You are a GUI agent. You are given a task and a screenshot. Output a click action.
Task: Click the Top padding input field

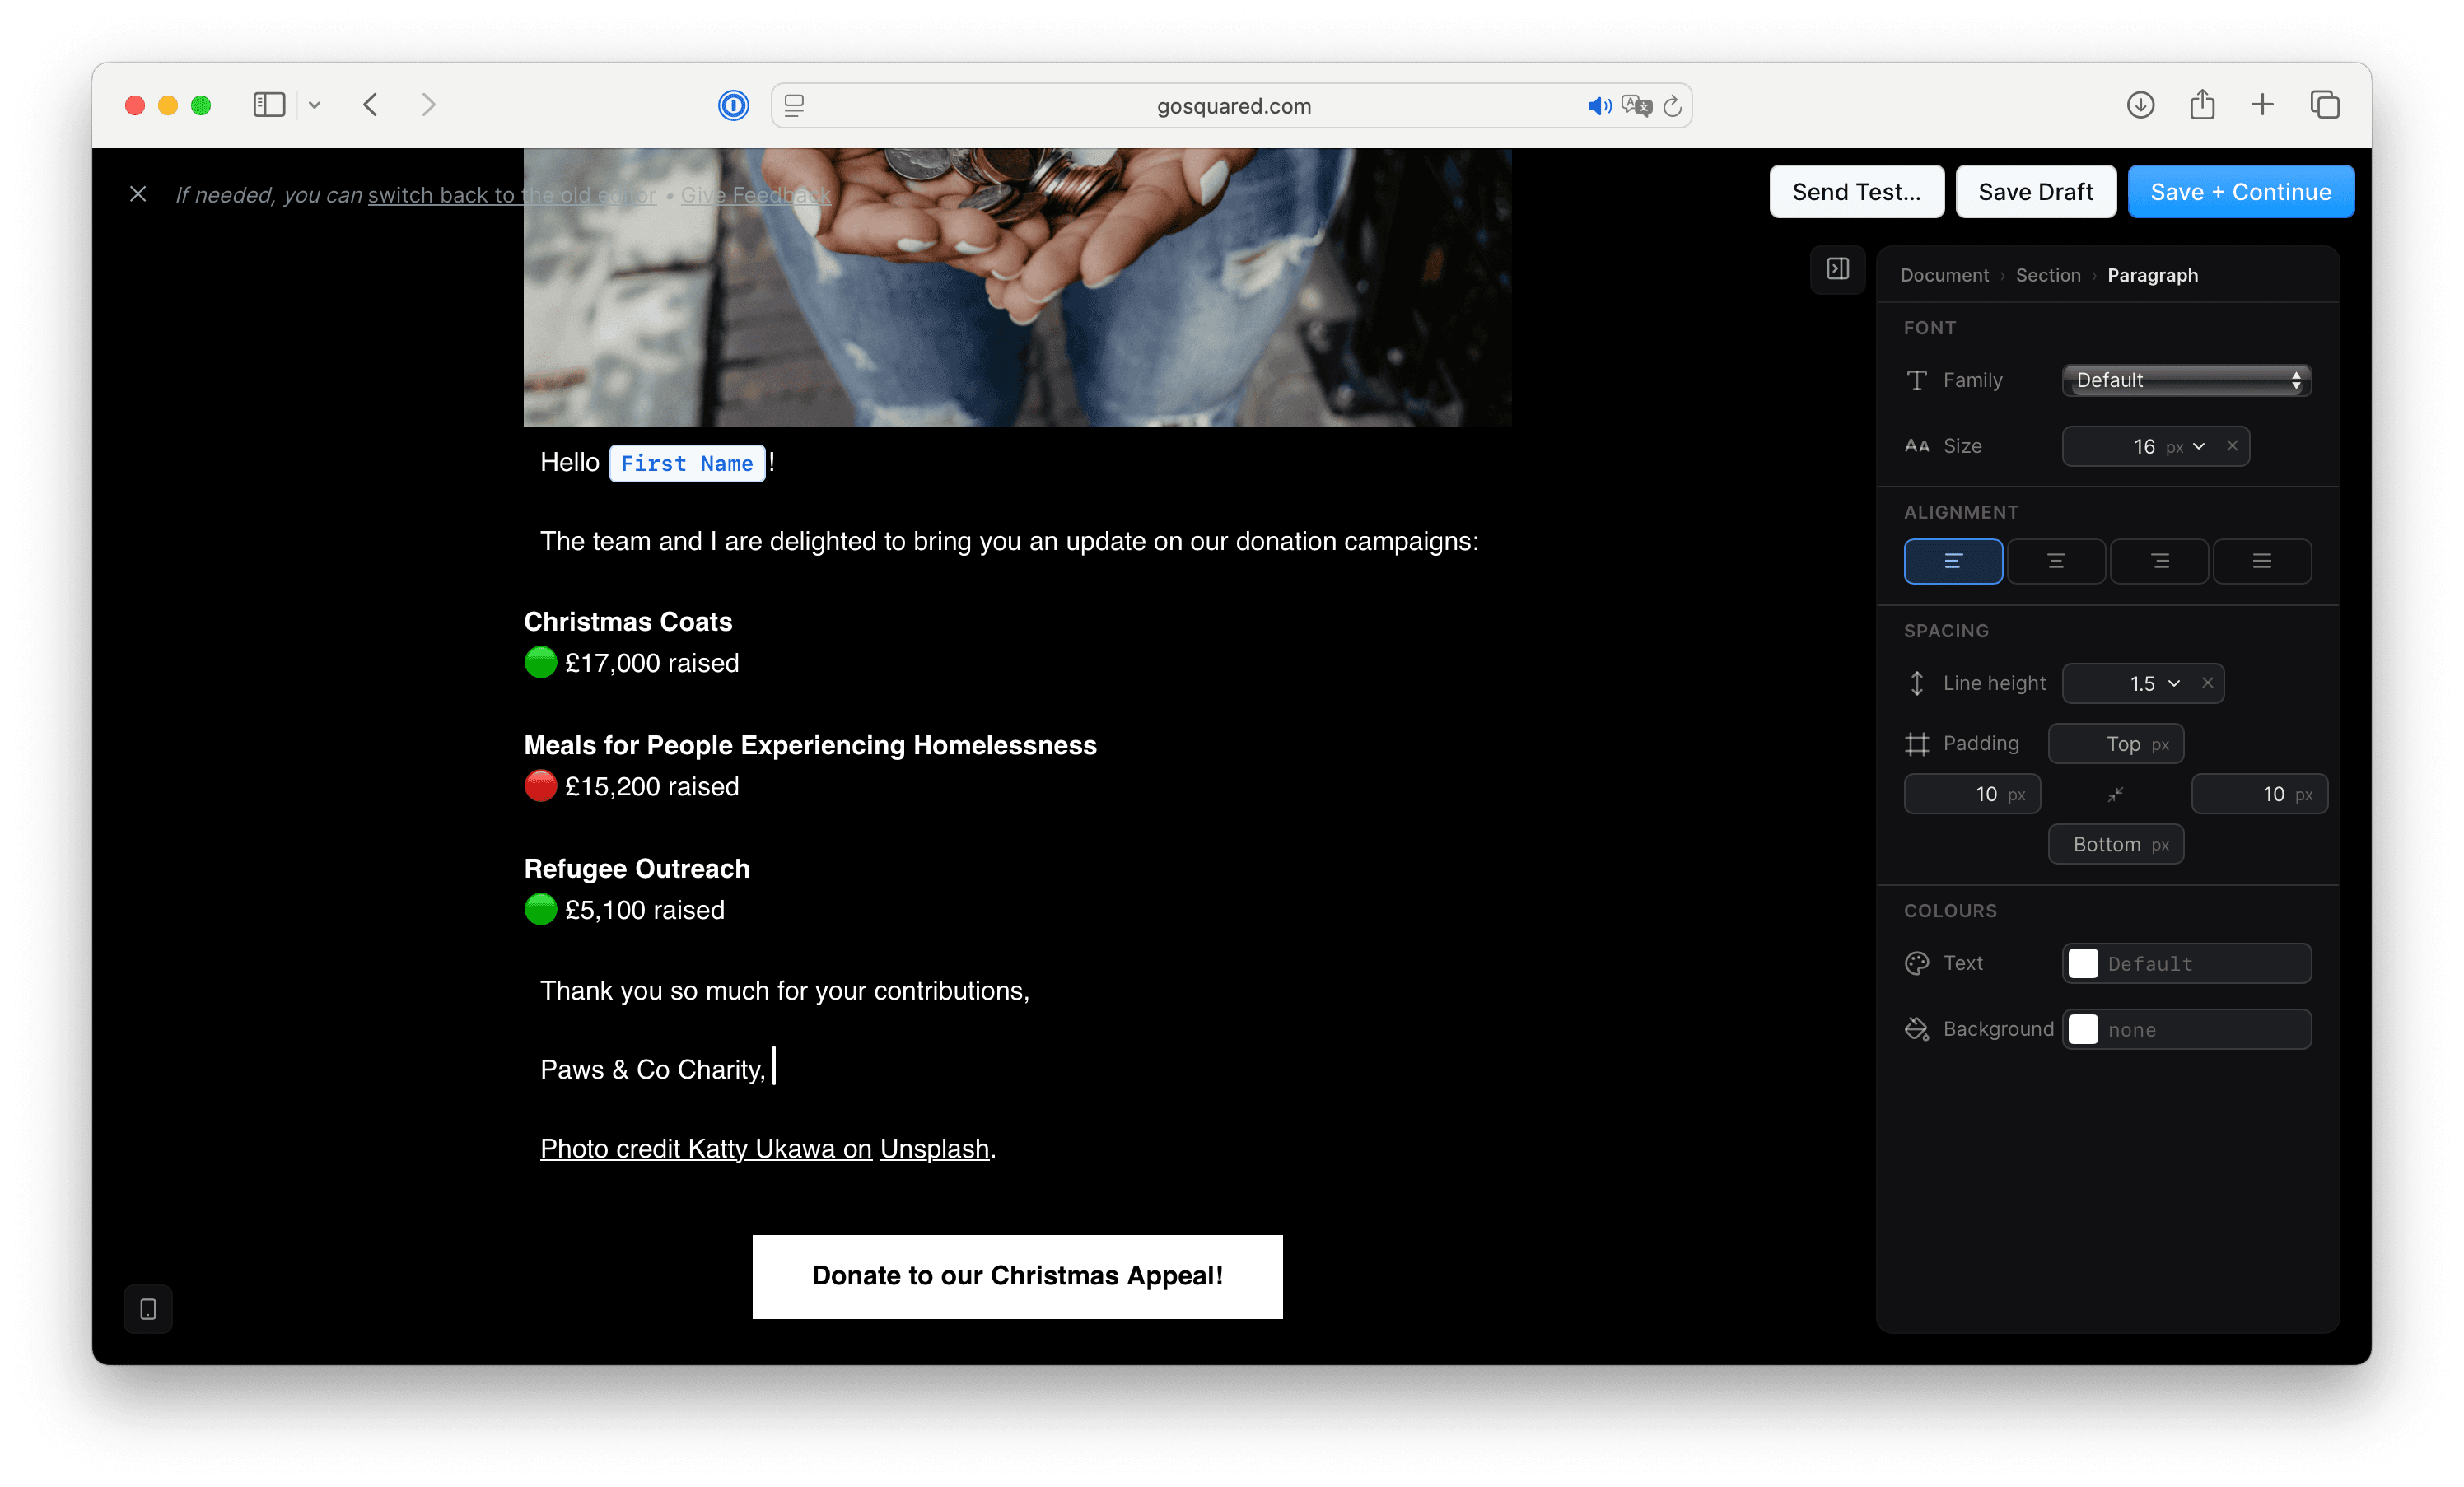2115,744
